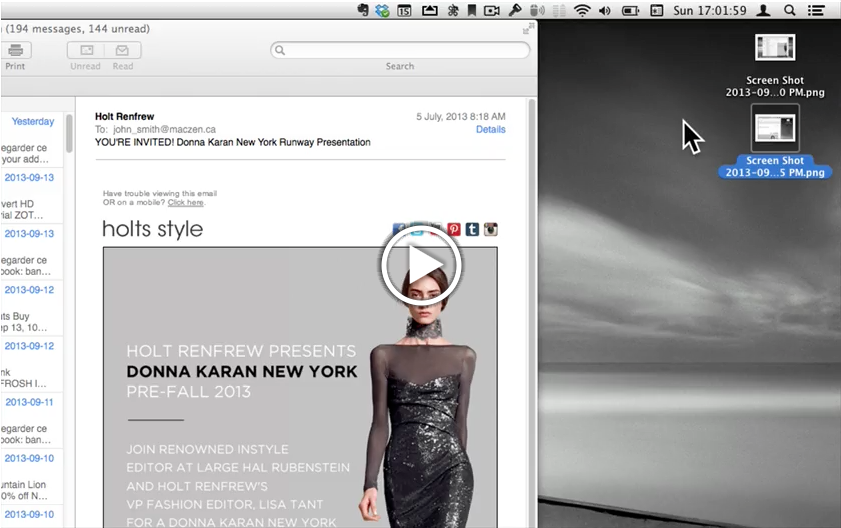
Task: Open the Pinterest icon in email
Action: pyautogui.click(x=454, y=230)
